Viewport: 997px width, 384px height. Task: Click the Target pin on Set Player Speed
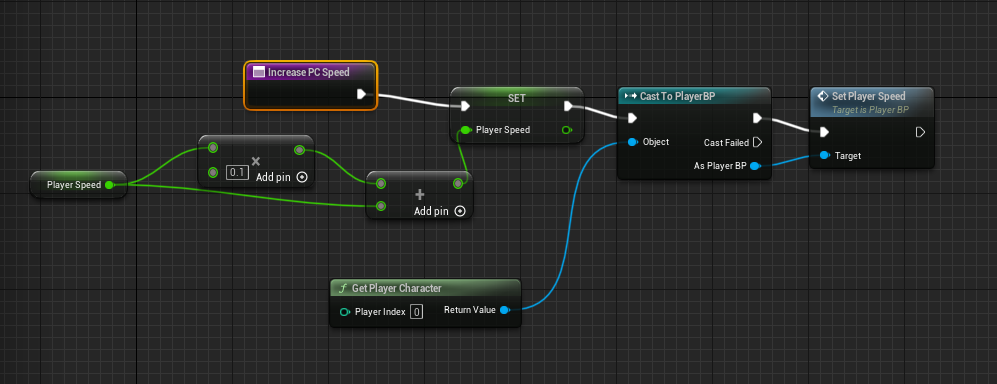[x=824, y=155]
